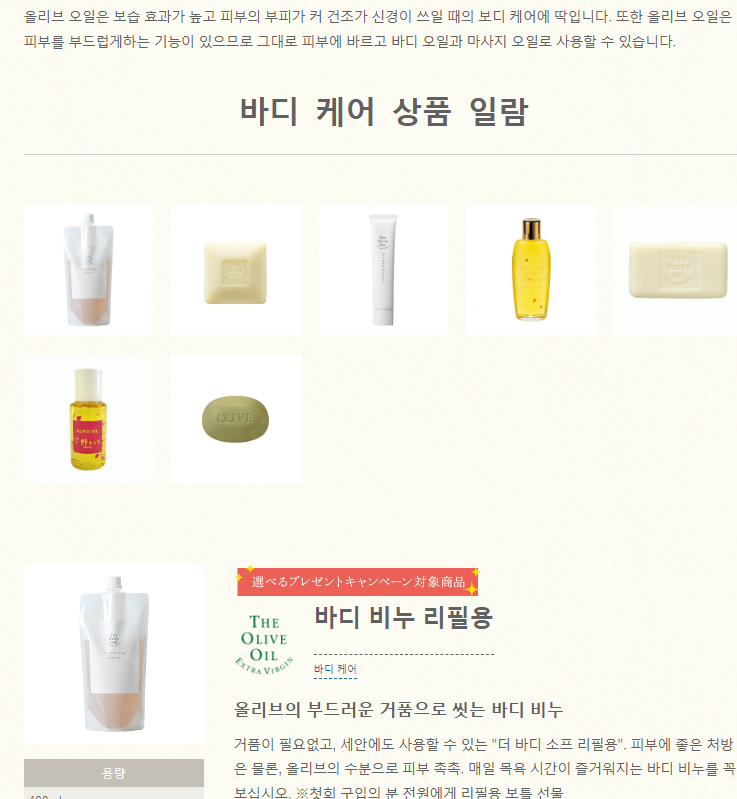Open the 바디 케어 category link

[x=335, y=669]
